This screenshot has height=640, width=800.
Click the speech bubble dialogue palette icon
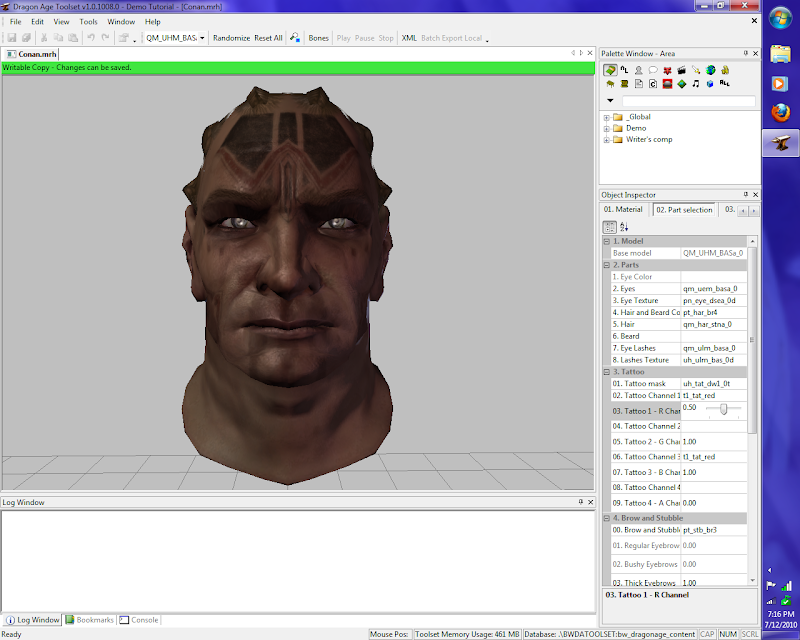click(652, 70)
